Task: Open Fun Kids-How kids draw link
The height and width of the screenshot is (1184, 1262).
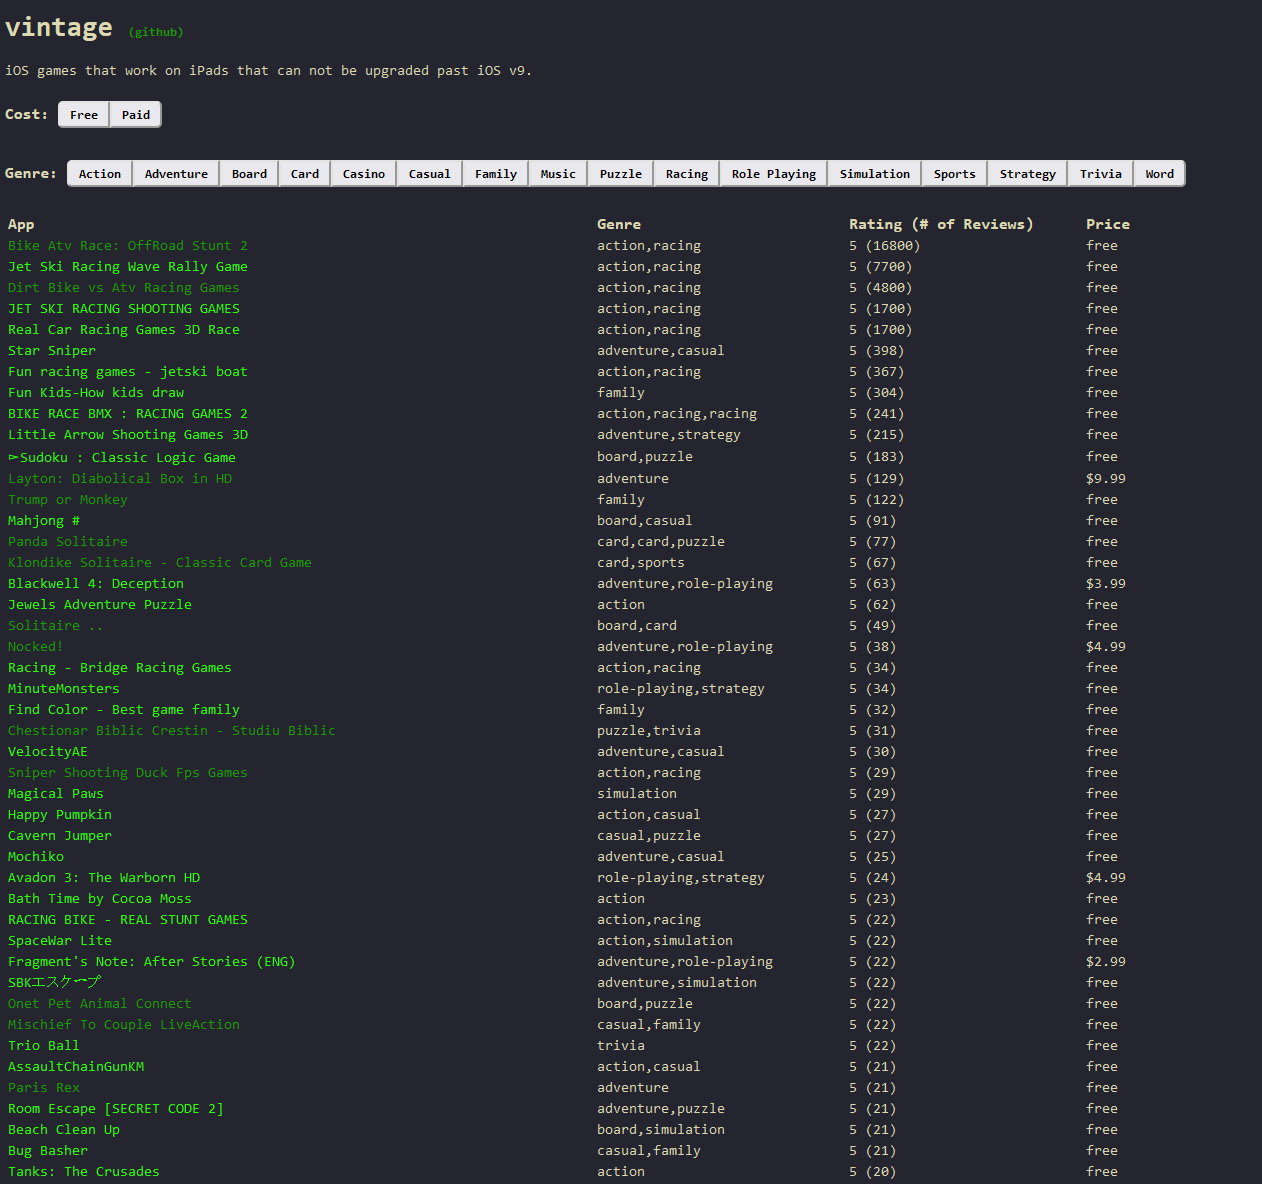Action: point(96,393)
